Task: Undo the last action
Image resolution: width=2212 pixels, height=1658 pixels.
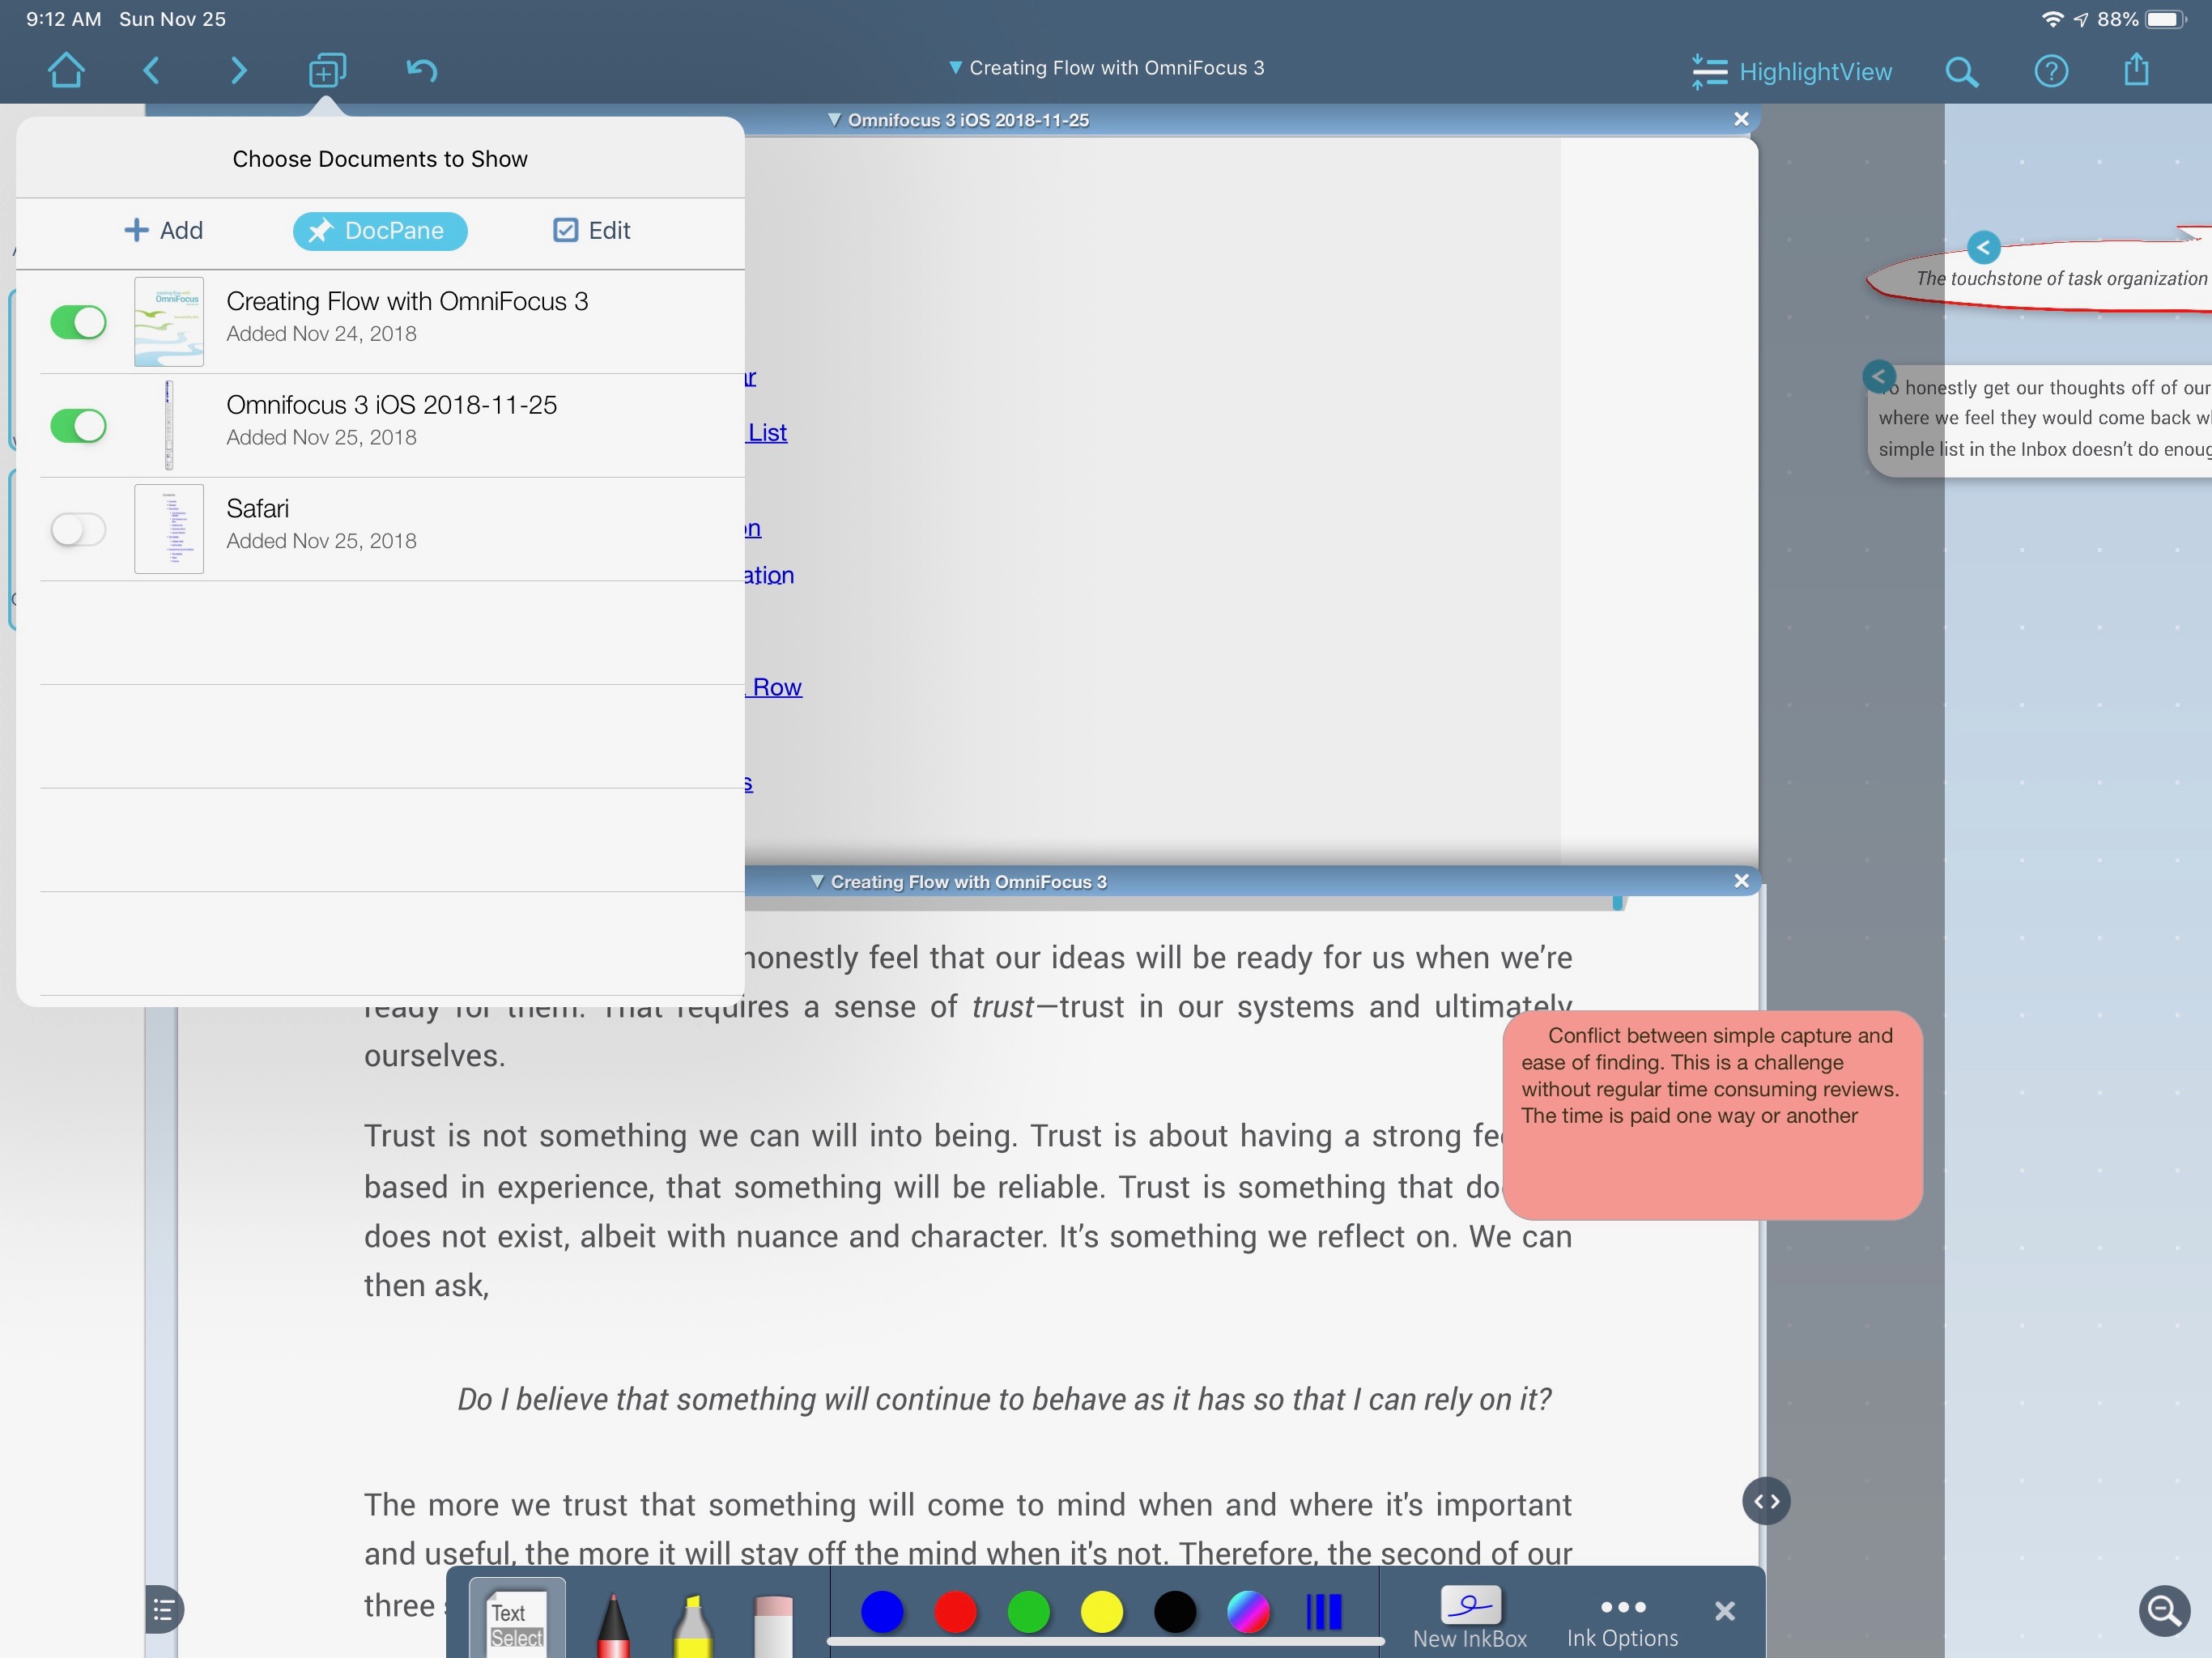Action: click(421, 70)
